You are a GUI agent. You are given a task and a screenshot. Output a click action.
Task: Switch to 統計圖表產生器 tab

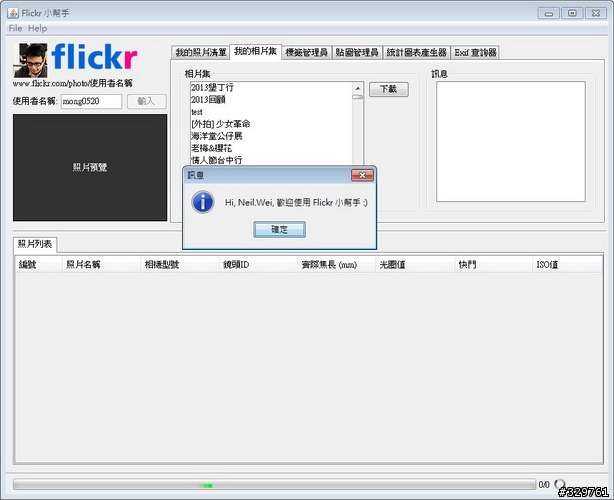point(416,52)
